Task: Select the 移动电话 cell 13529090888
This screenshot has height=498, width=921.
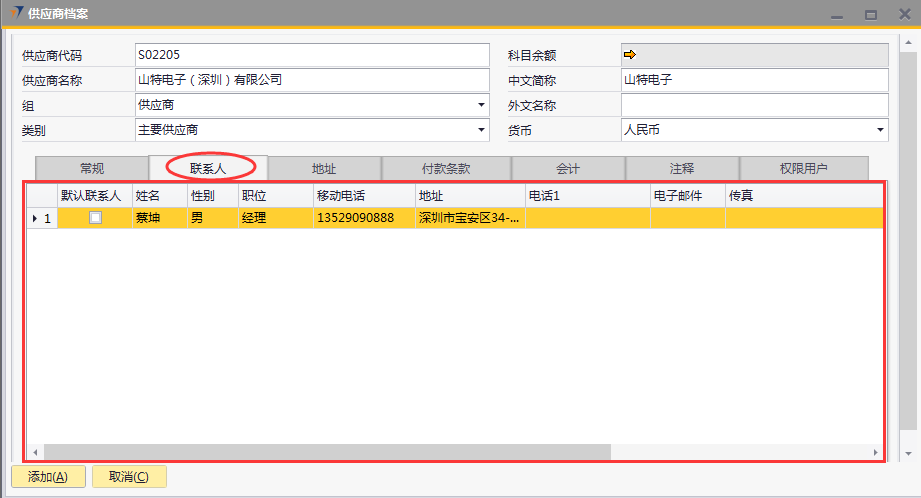Action: pos(355,218)
